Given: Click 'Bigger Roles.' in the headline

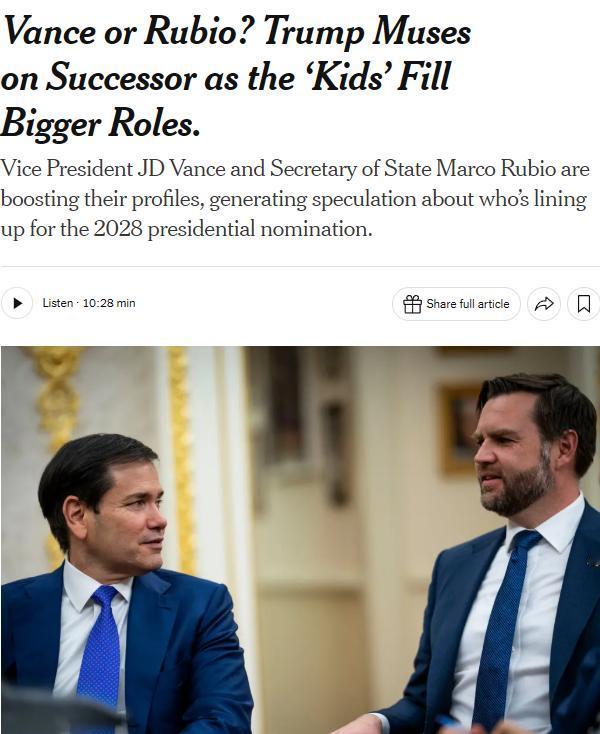Looking at the screenshot, I should click(101, 123).
